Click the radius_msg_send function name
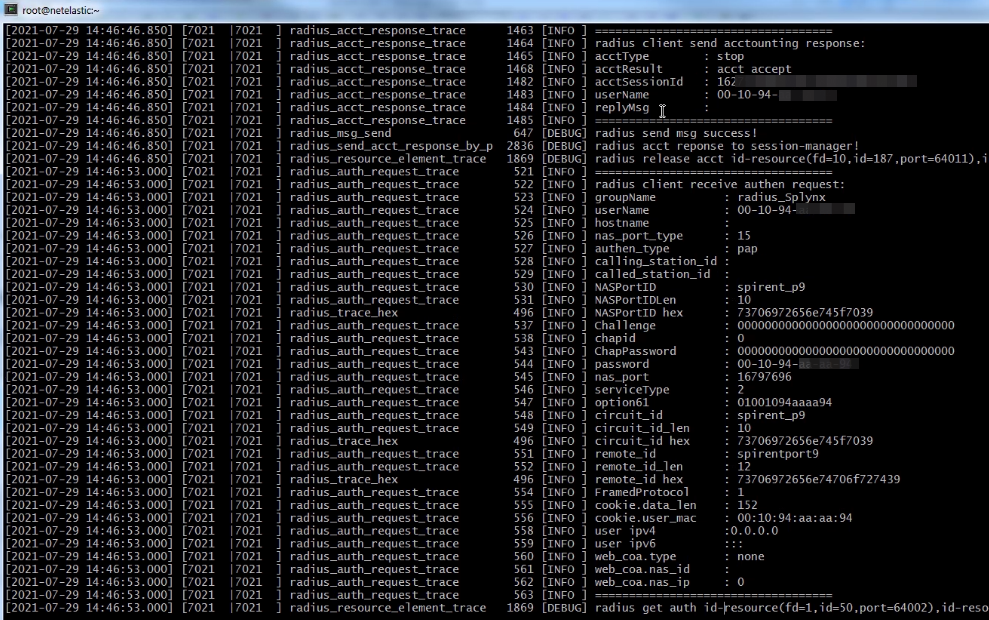Image resolution: width=989 pixels, height=620 pixels. (340, 133)
